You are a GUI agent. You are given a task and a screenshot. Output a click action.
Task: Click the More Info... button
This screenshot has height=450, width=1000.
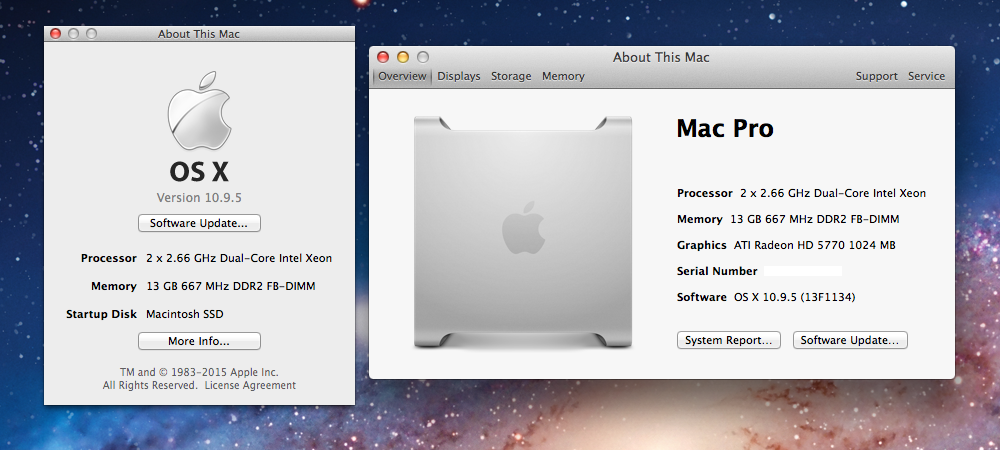coord(199,342)
